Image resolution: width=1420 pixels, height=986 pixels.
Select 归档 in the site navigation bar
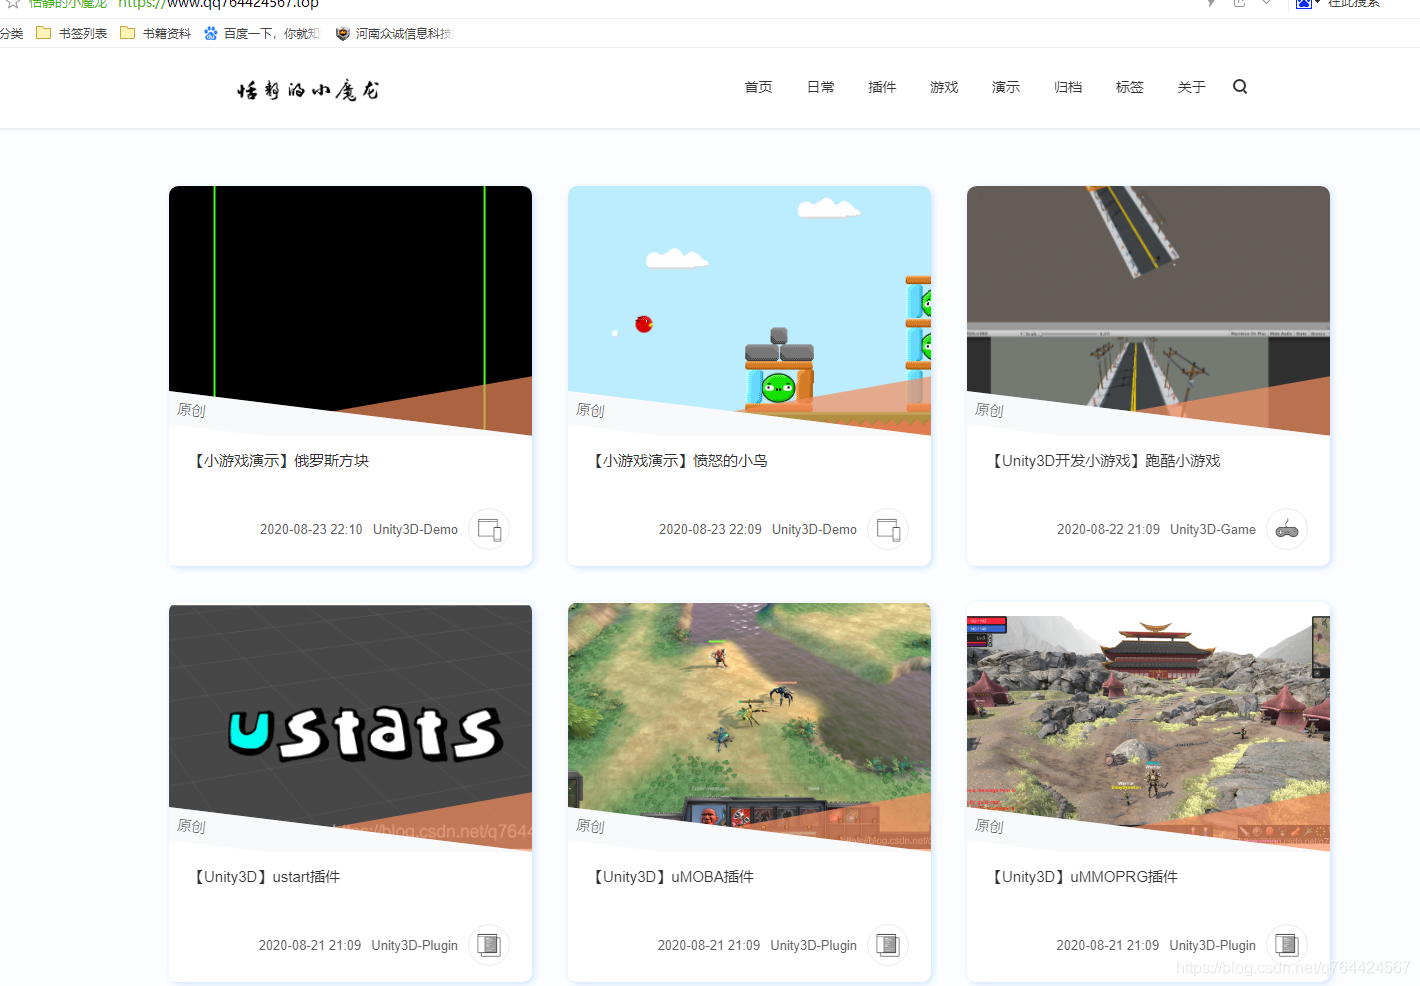point(1067,87)
